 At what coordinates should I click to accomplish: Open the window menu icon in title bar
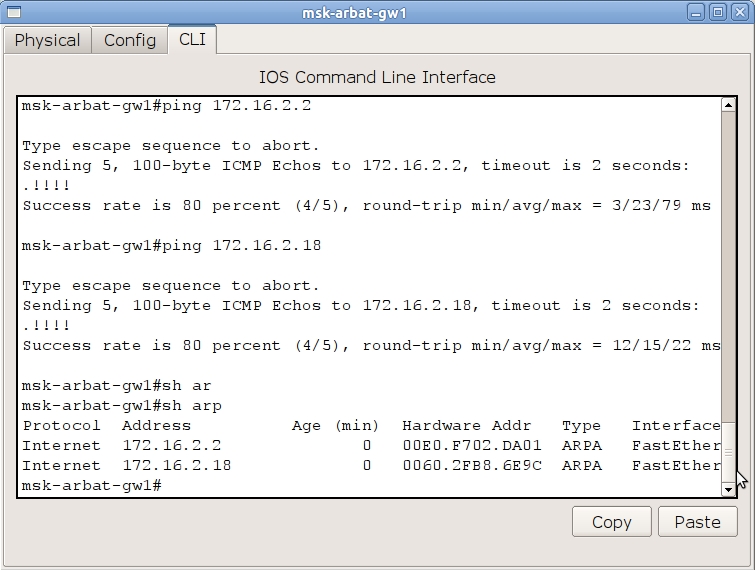click(13, 12)
